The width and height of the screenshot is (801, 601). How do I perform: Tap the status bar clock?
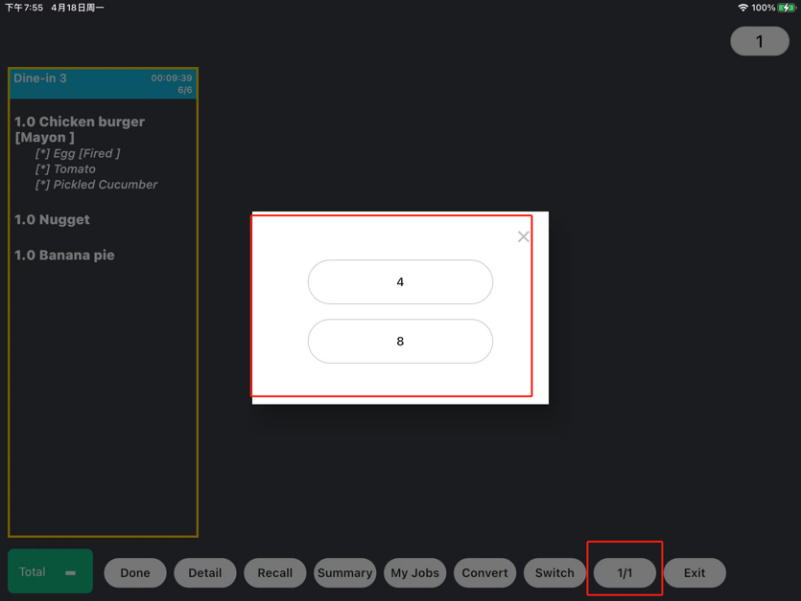(x=24, y=8)
